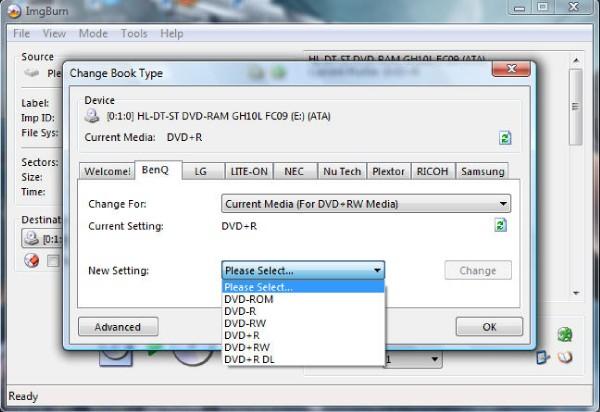Collapse the New Setting dropdown
Viewport: 600px width, 412px height.
click(x=303, y=270)
